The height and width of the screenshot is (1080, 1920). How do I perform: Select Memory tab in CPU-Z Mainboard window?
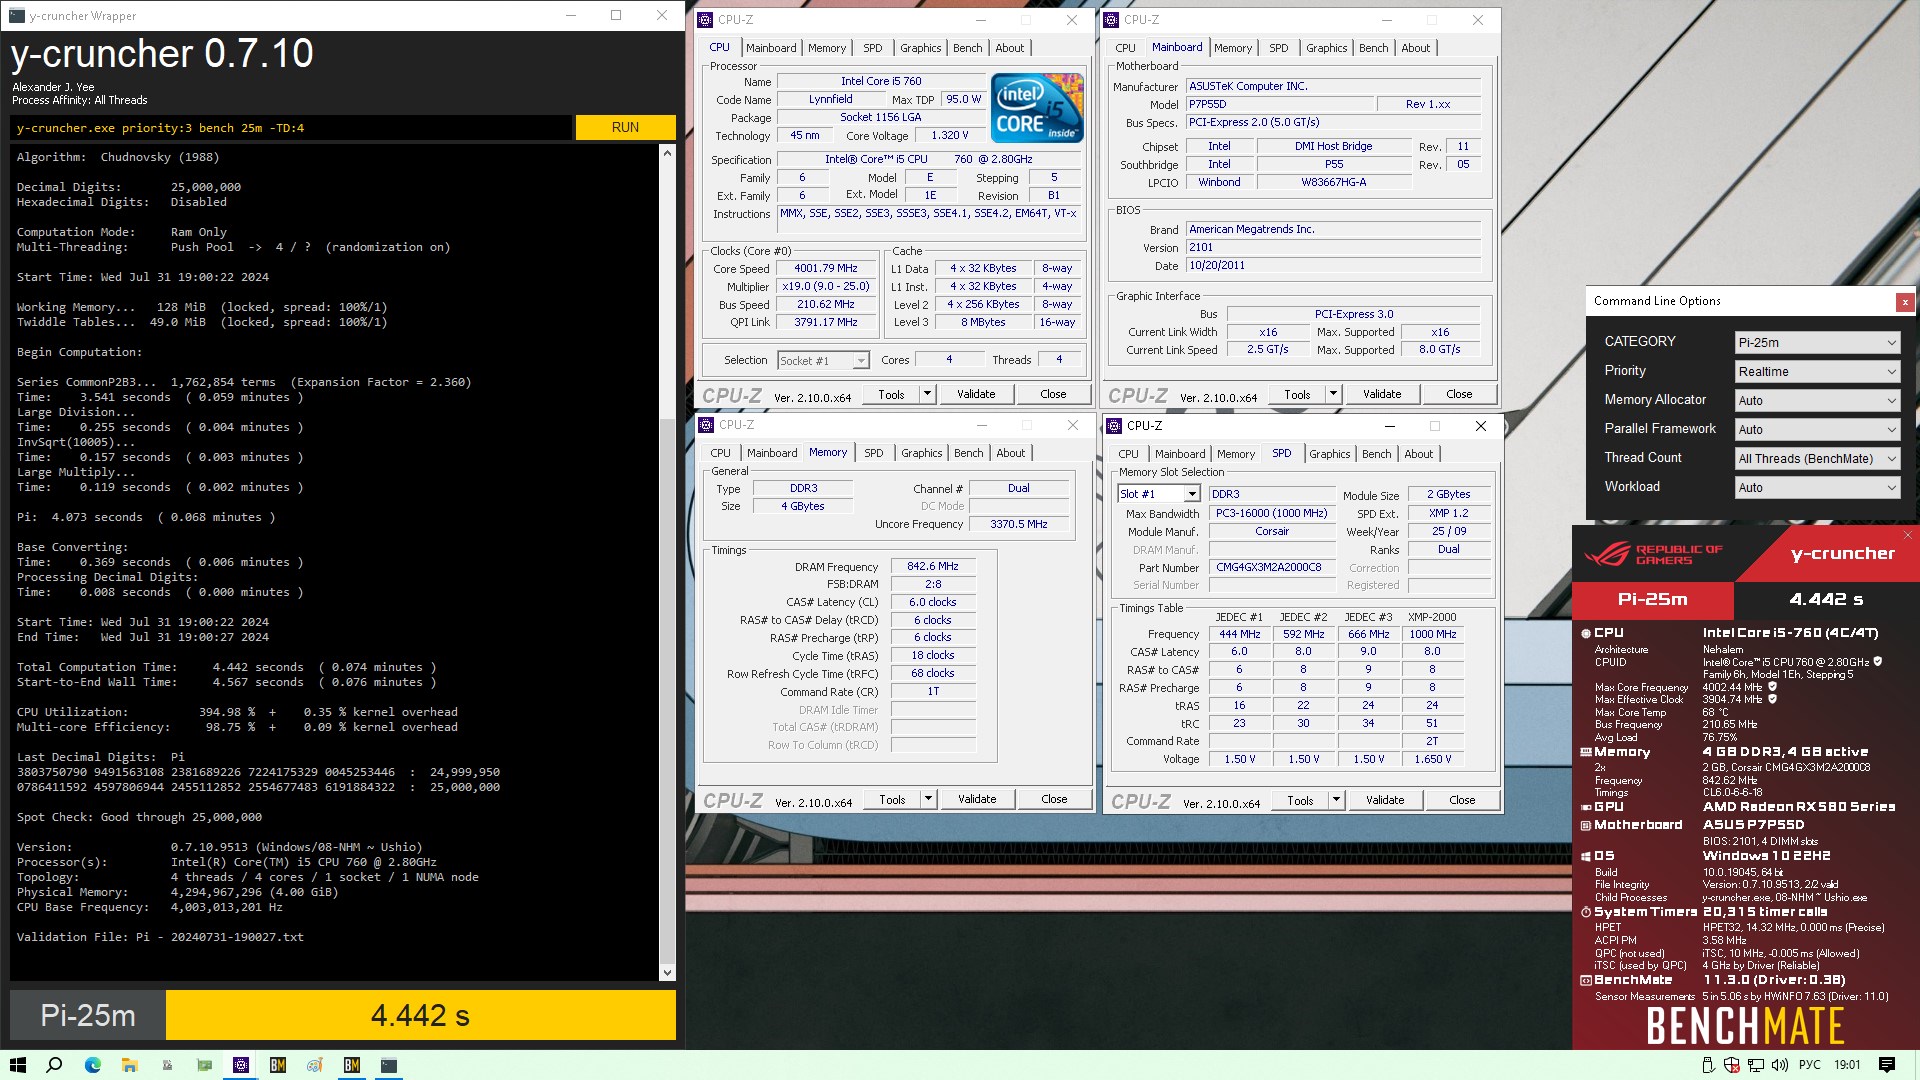(x=1232, y=48)
